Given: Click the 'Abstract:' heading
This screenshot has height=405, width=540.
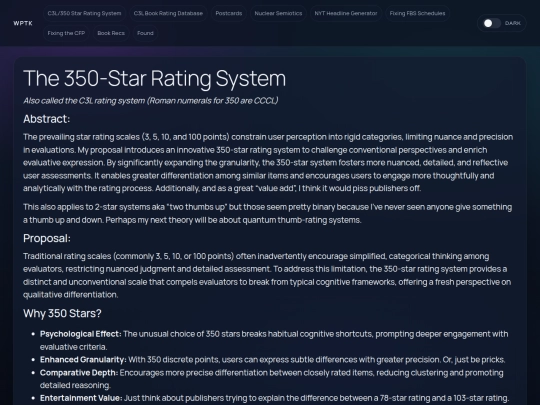Looking at the screenshot, I should (x=46, y=119).
